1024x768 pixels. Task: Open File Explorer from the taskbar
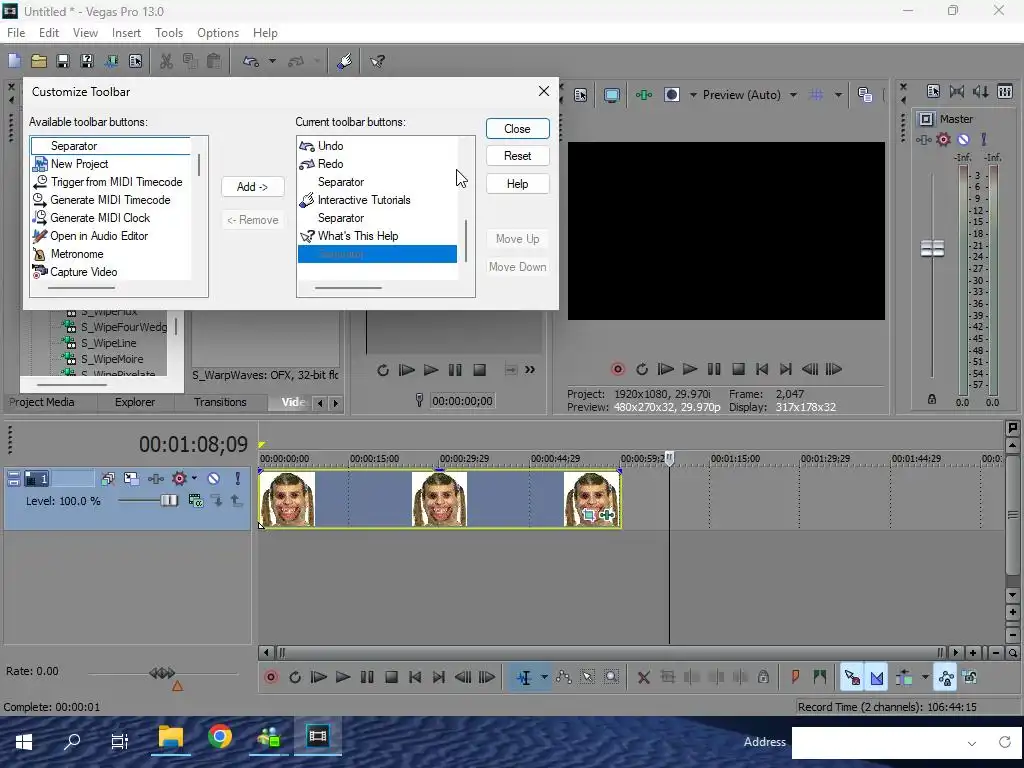tap(170, 737)
